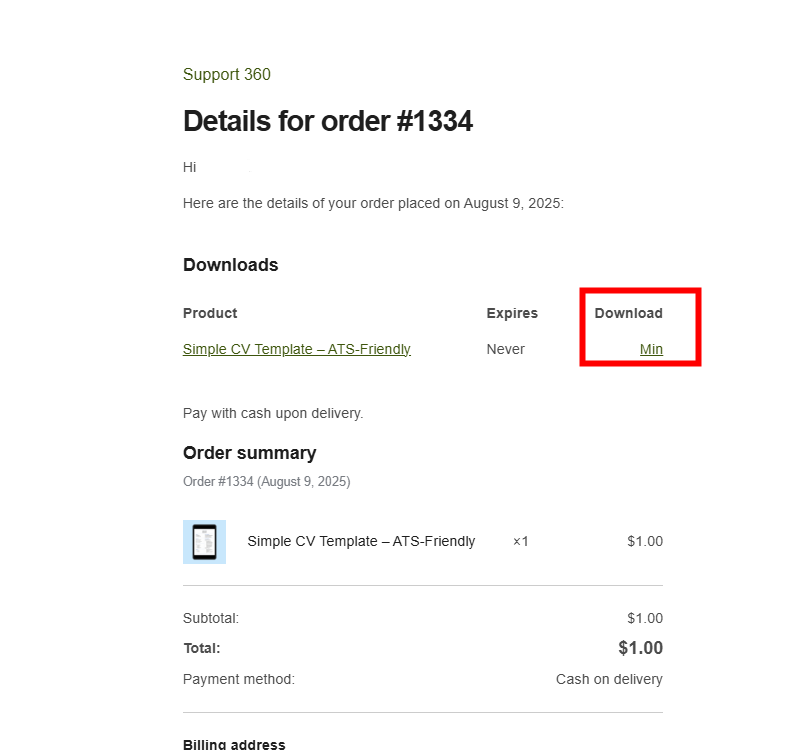
Task: Click the Payment method label
Action: pos(238,679)
